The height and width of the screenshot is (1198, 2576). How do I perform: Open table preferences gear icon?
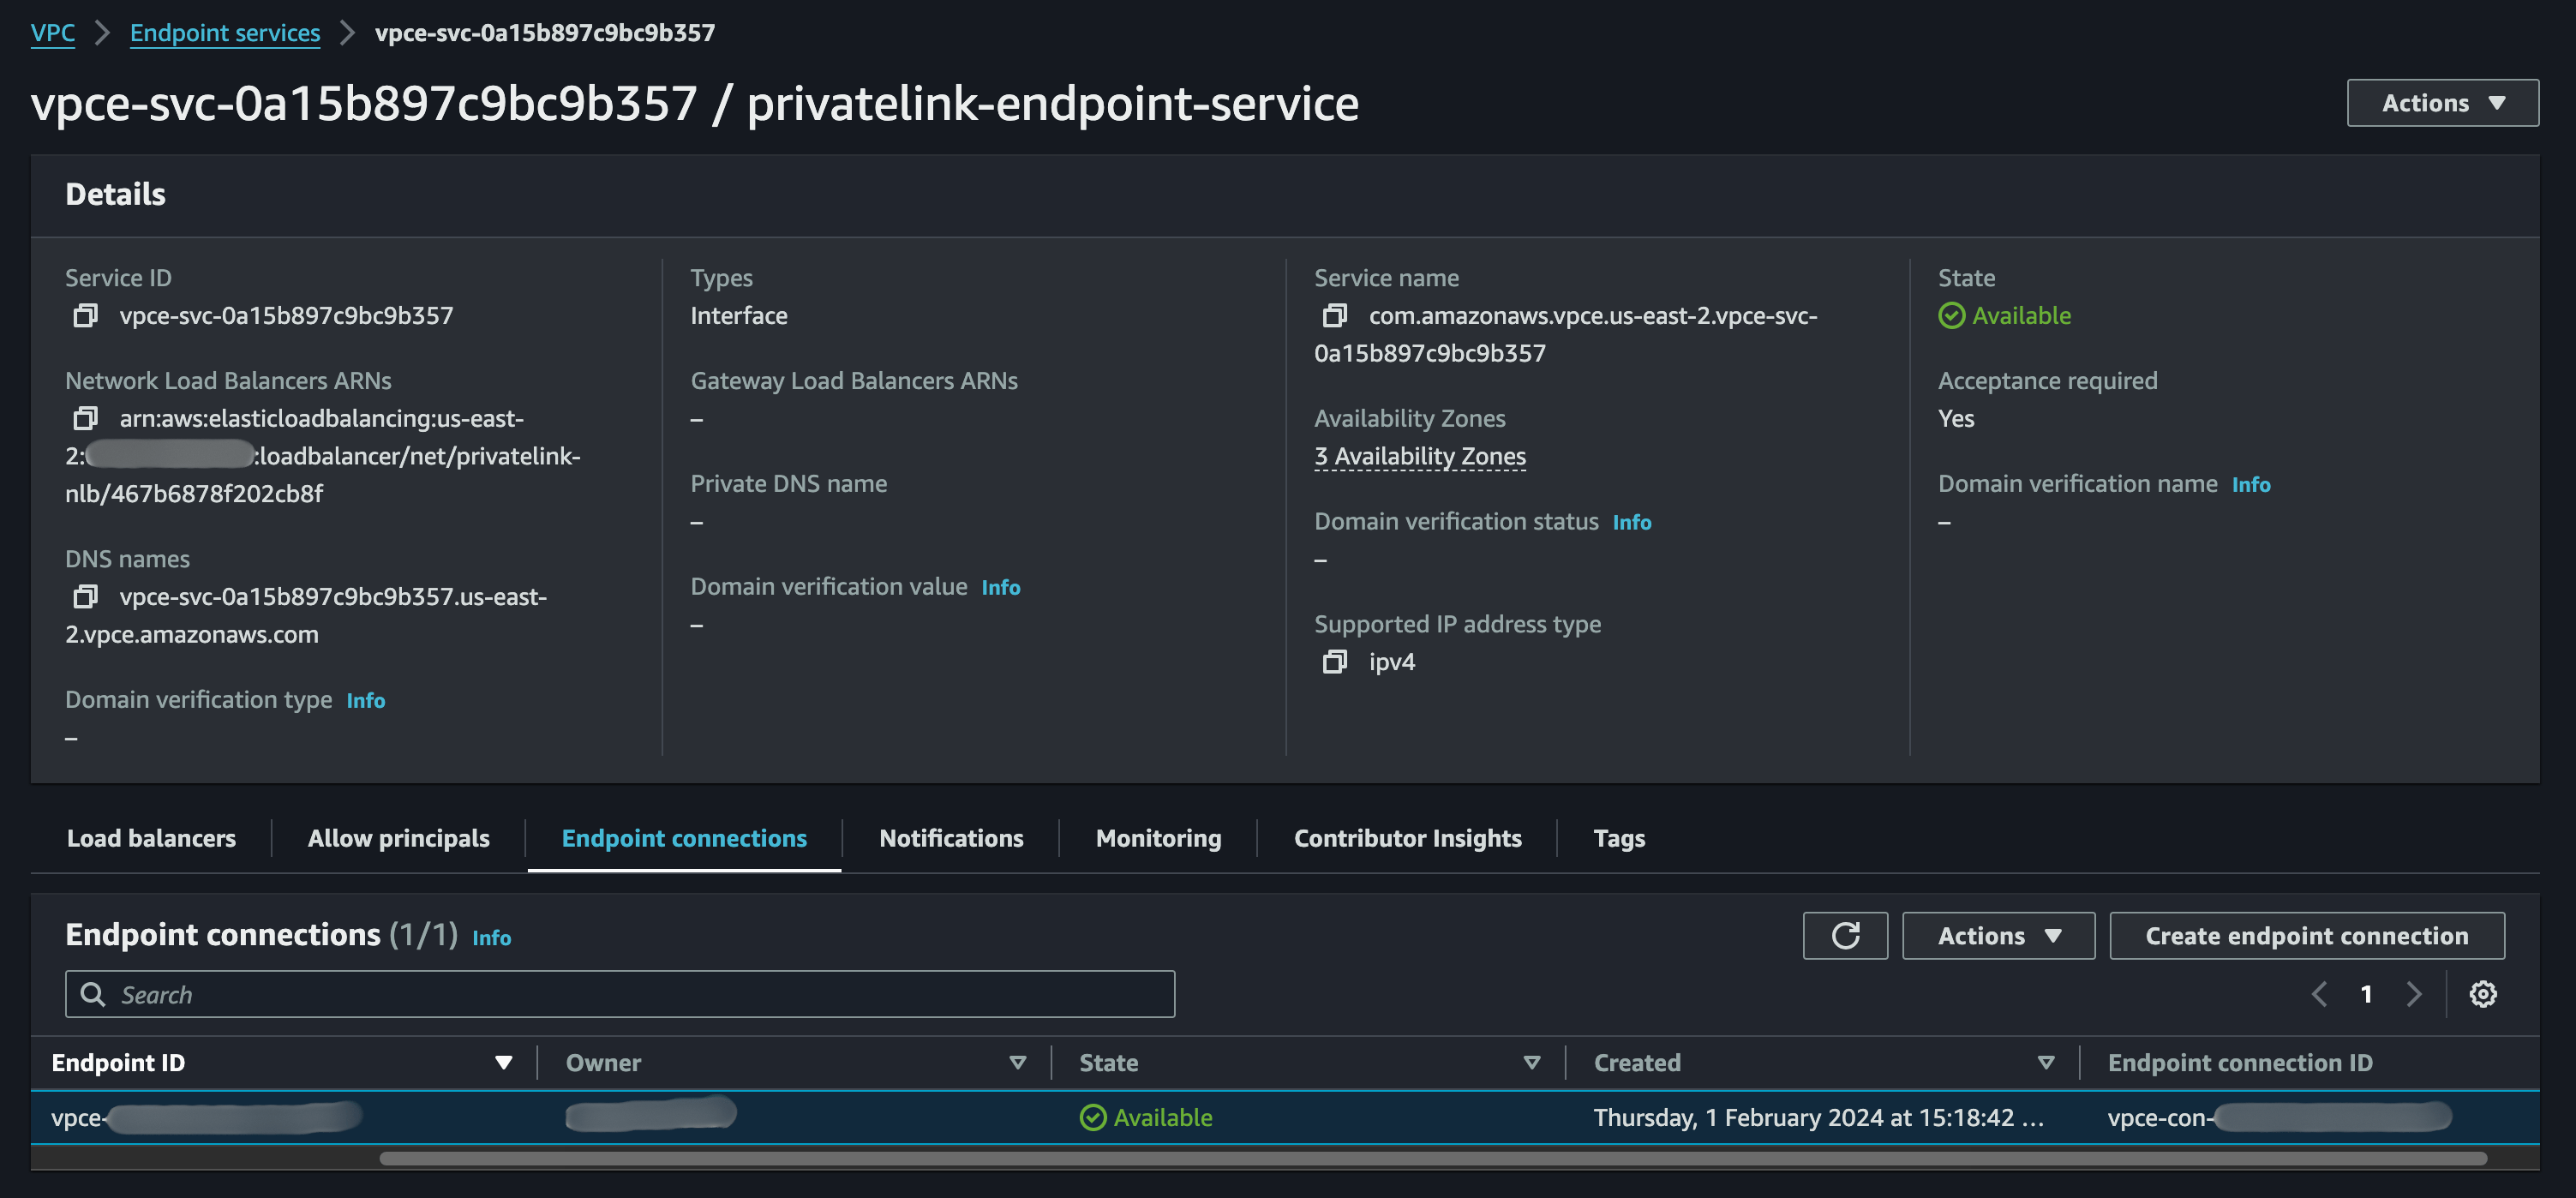pyautogui.click(x=2483, y=994)
